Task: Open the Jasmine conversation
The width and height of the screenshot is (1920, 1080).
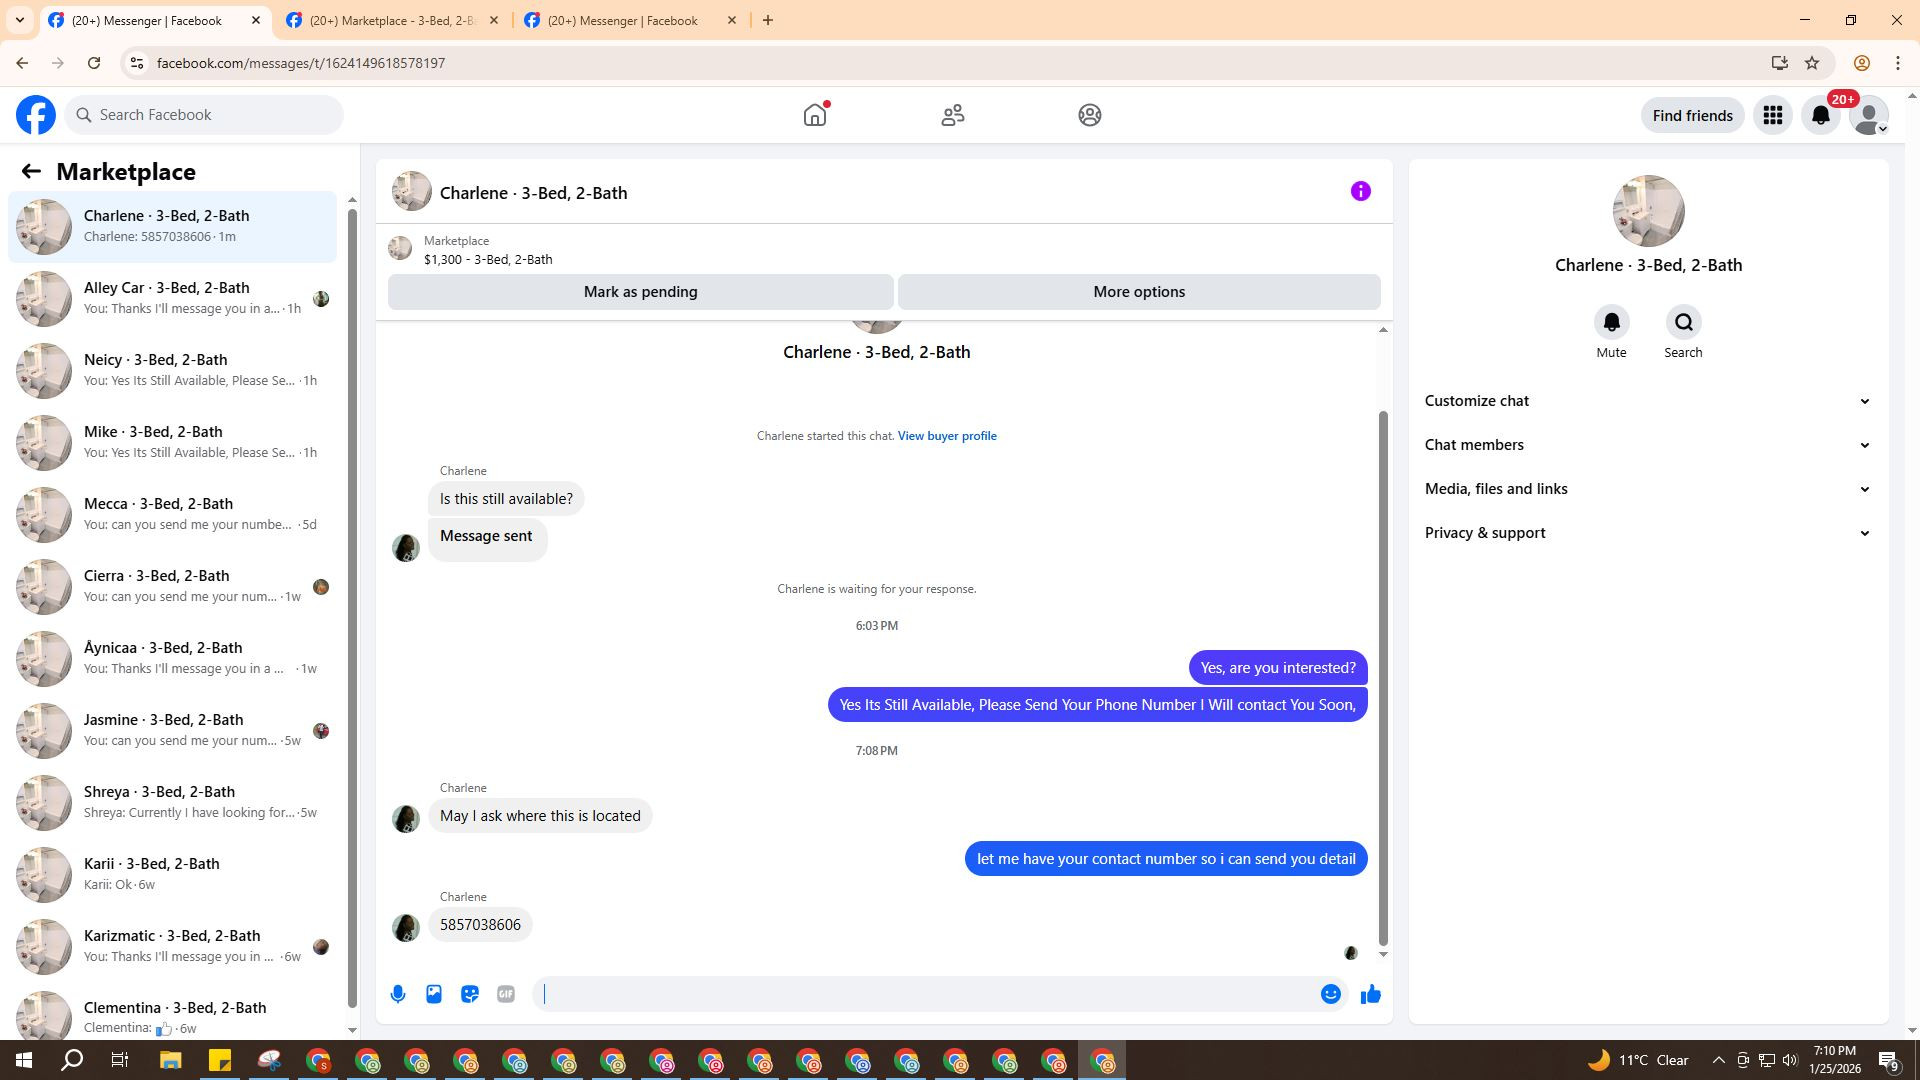Action: tap(172, 730)
